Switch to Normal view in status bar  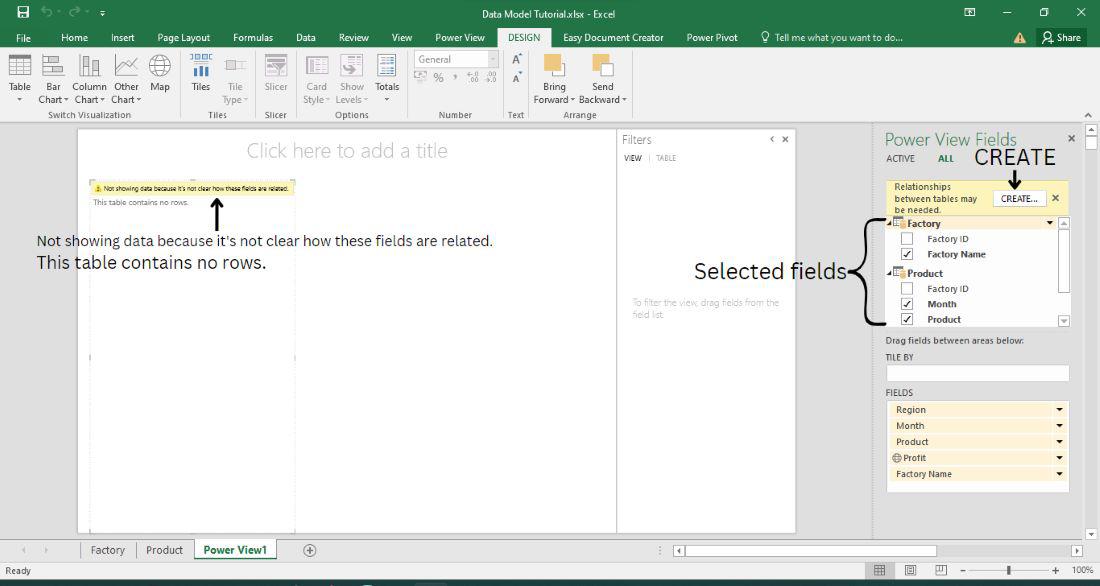(879, 570)
